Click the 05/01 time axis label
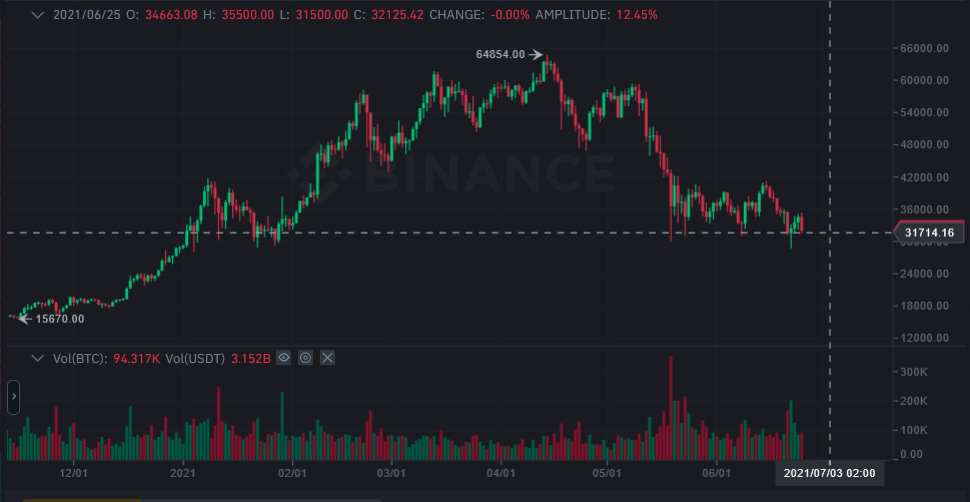970x502 pixels. pos(607,473)
